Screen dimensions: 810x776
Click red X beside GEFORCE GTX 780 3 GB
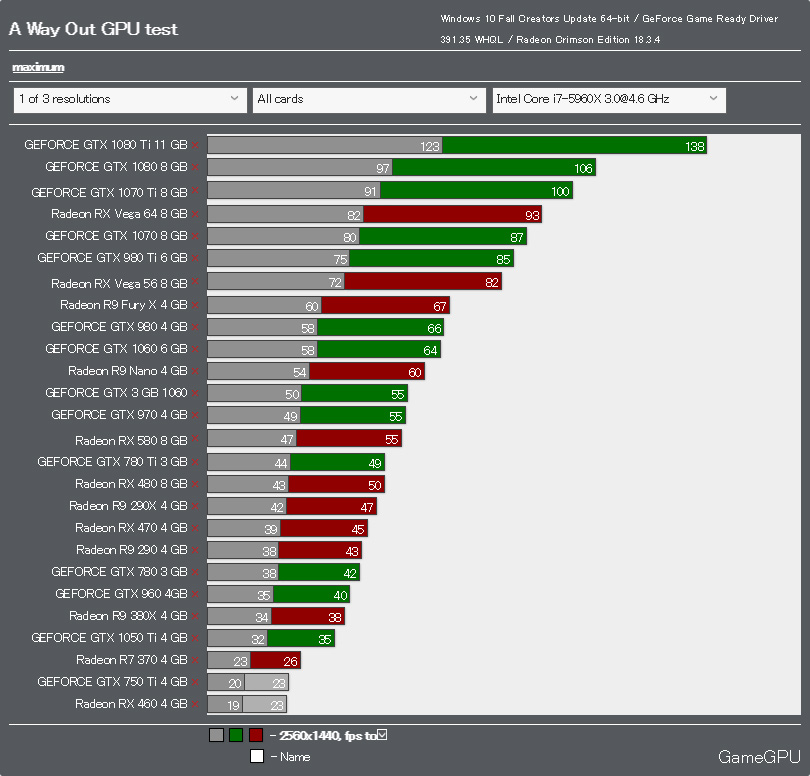195,572
